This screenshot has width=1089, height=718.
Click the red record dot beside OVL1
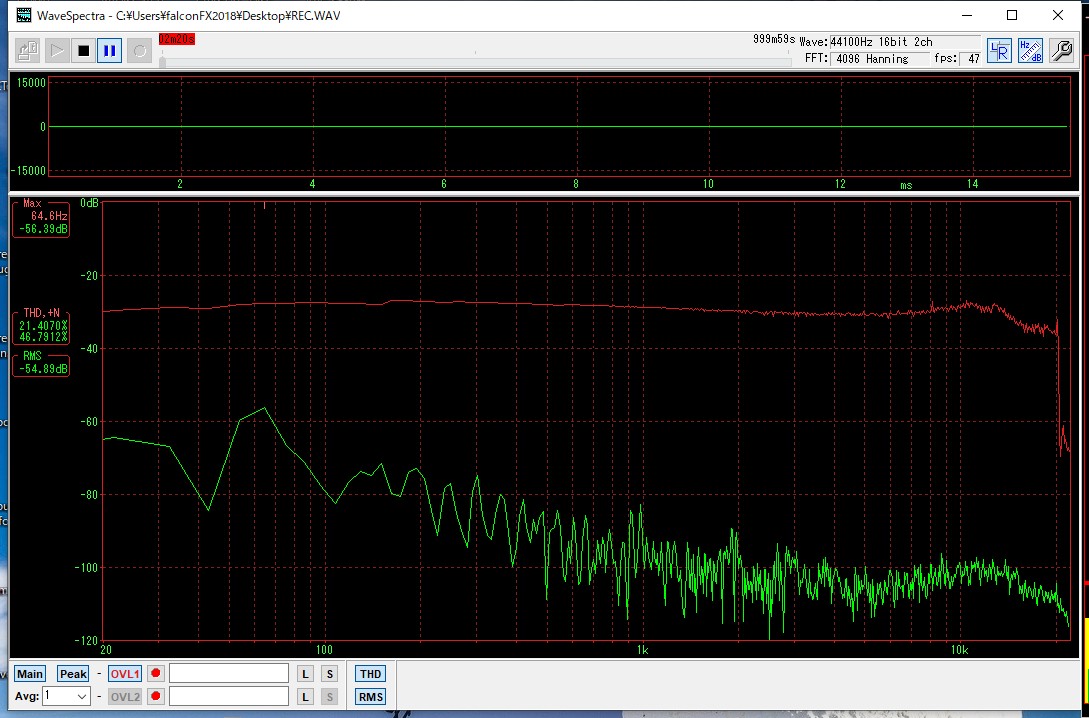coord(156,674)
